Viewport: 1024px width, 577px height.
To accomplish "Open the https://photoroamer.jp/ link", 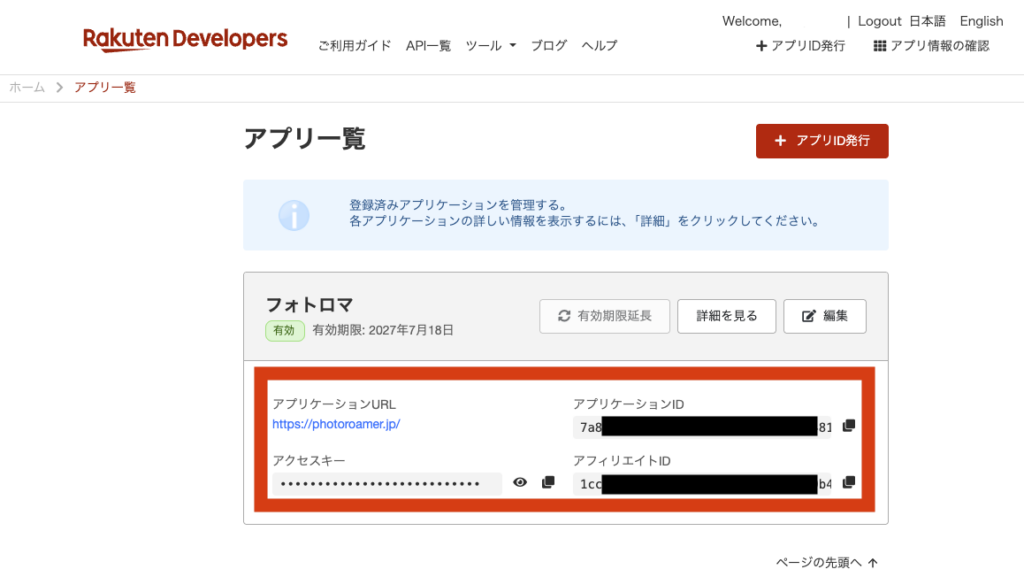I will 336,424.
